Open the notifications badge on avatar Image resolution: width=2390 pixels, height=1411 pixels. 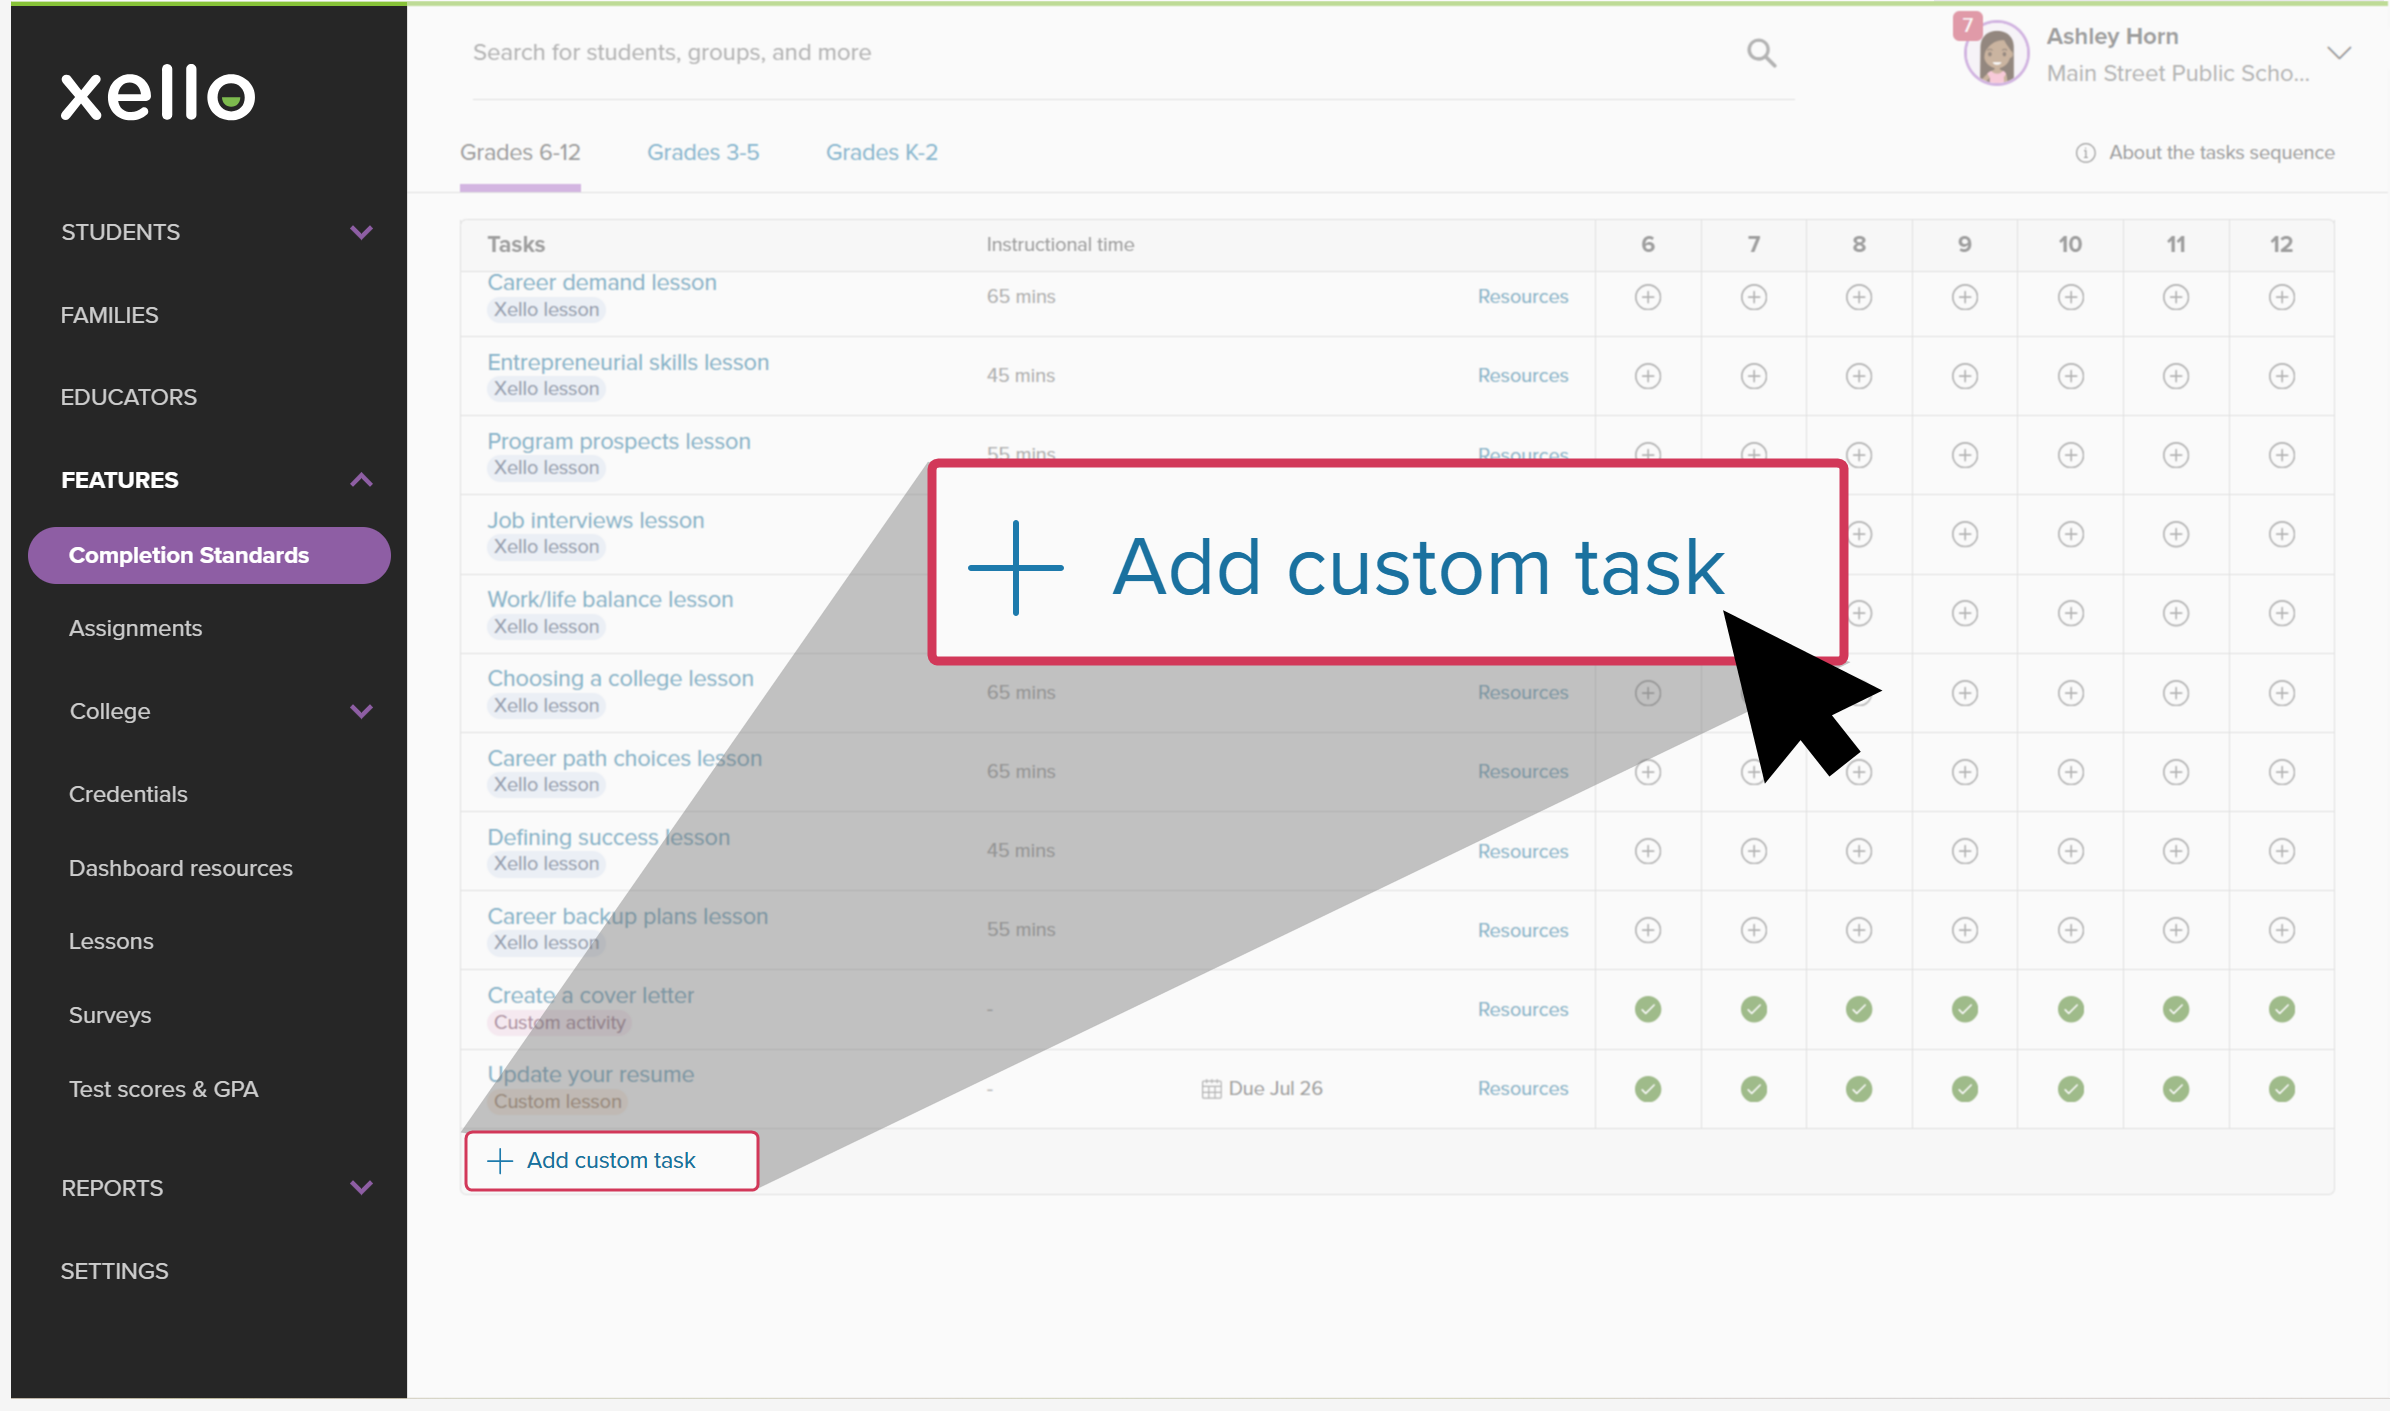(x=1967, y=25)
